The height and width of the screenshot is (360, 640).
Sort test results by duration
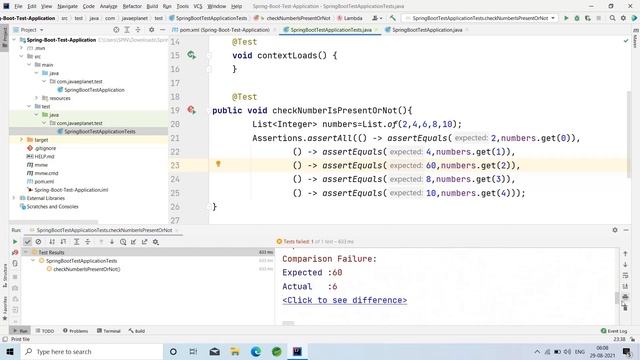(63, 242)
